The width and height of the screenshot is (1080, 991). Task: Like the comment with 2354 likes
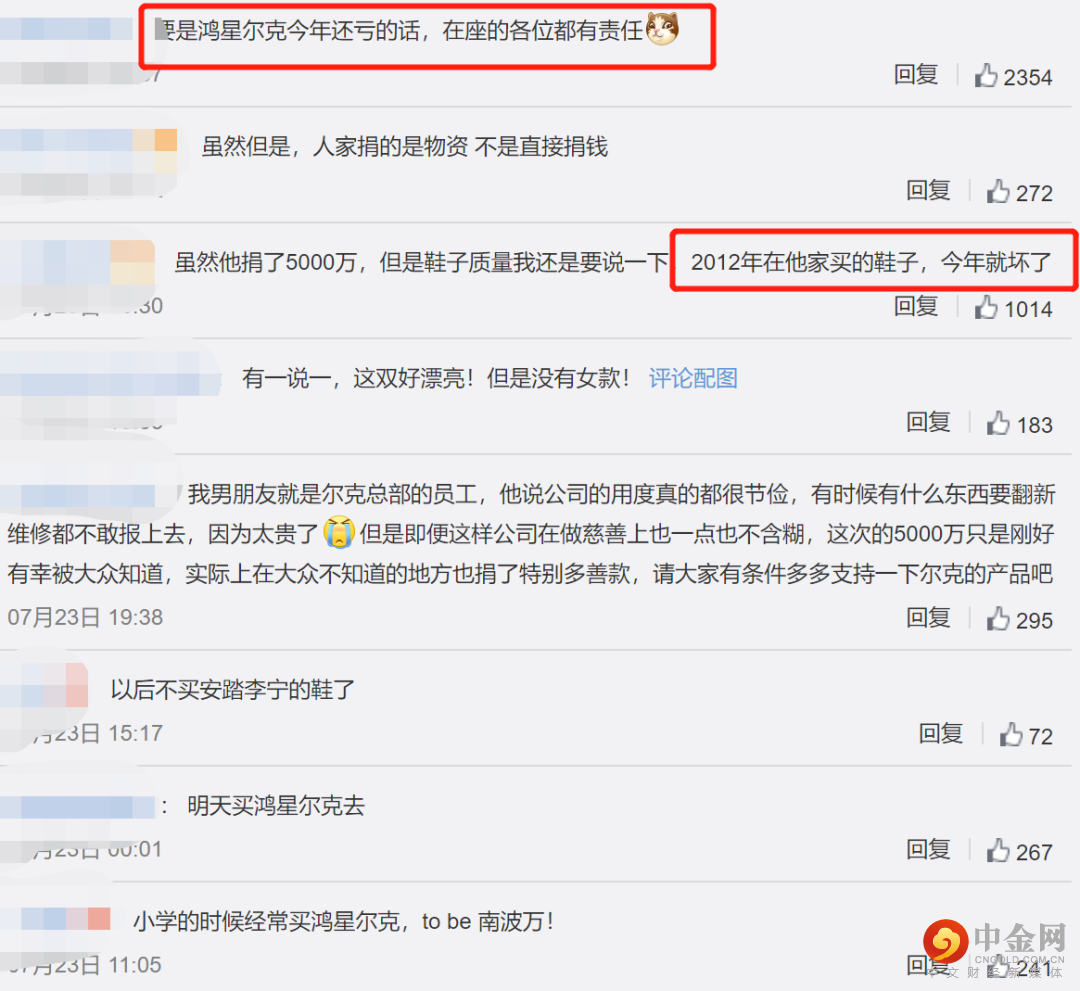(x=986, y=75)
